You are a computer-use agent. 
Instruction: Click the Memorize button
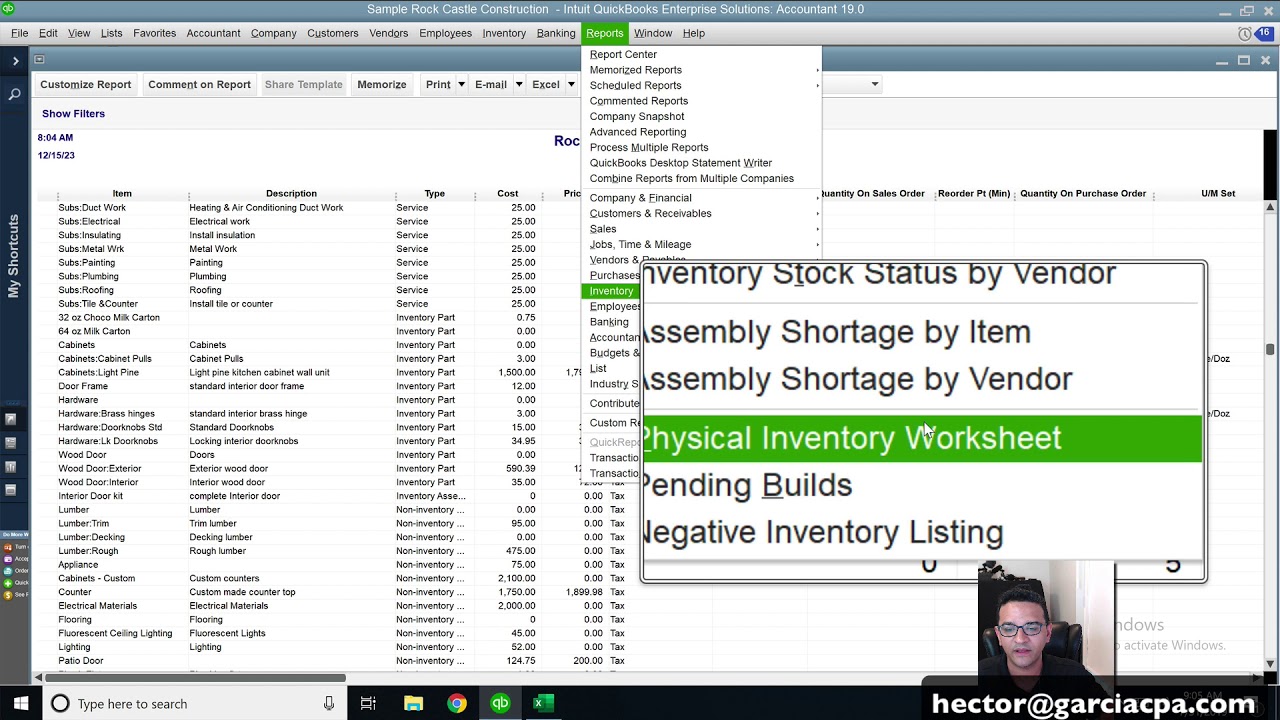pyautogui.click(x=382, y=85)
